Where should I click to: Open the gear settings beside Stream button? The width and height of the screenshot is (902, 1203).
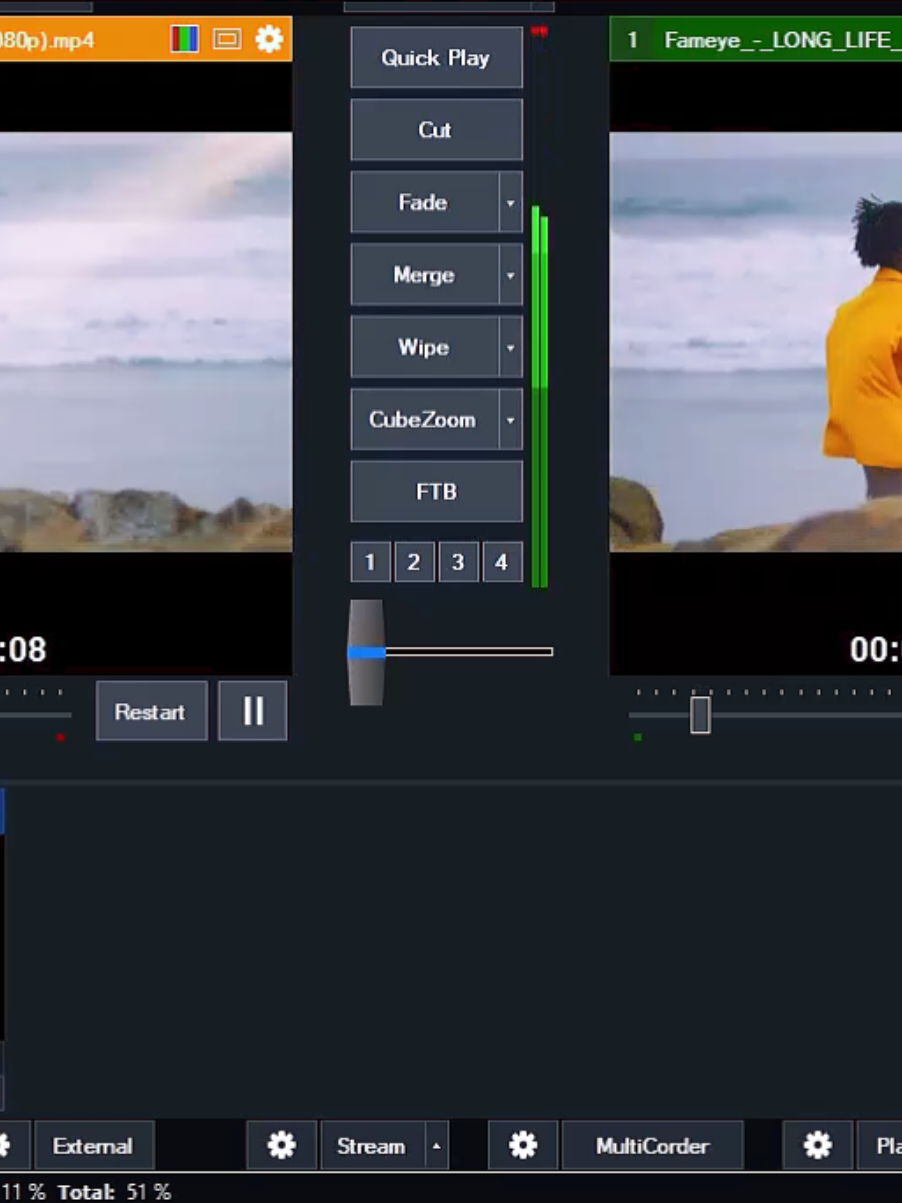[x=282, y=1146]
